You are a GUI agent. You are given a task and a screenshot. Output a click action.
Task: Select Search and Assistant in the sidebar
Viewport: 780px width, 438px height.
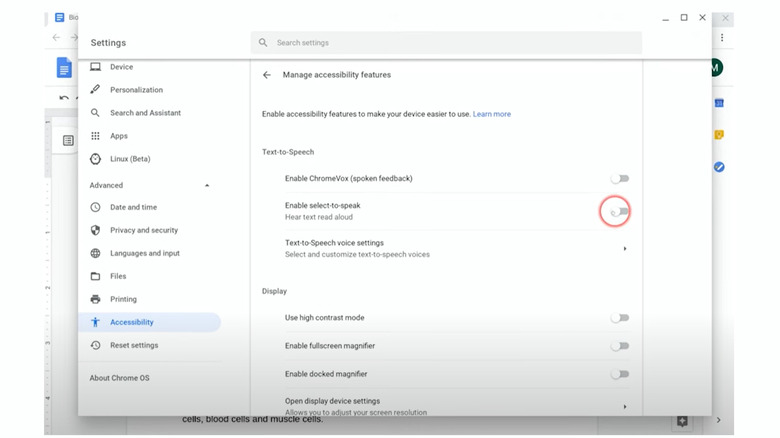point(145,113)
